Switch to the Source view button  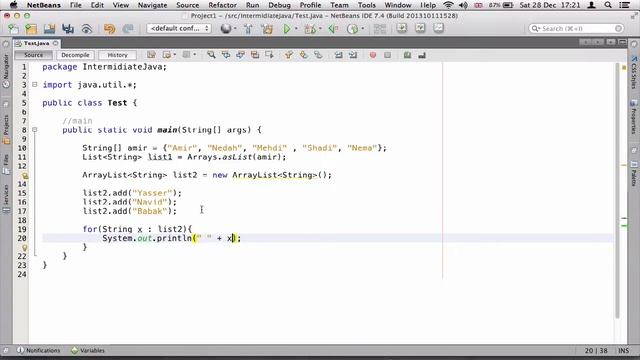(x=33, y=55)
